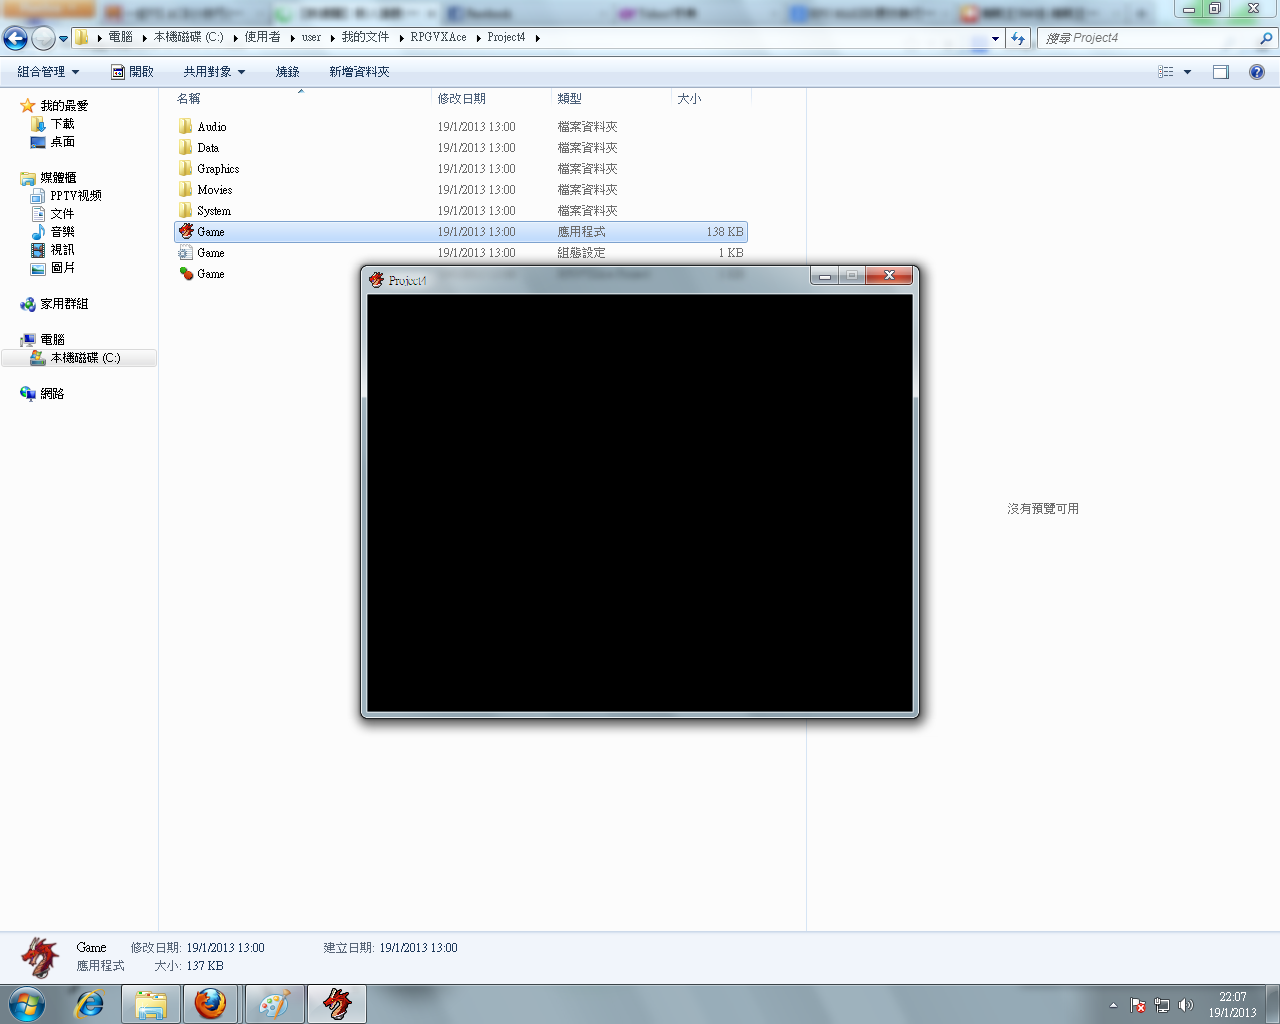
Task: Open the 共用對象 dropdown menu
Action: tap(214, 72)
